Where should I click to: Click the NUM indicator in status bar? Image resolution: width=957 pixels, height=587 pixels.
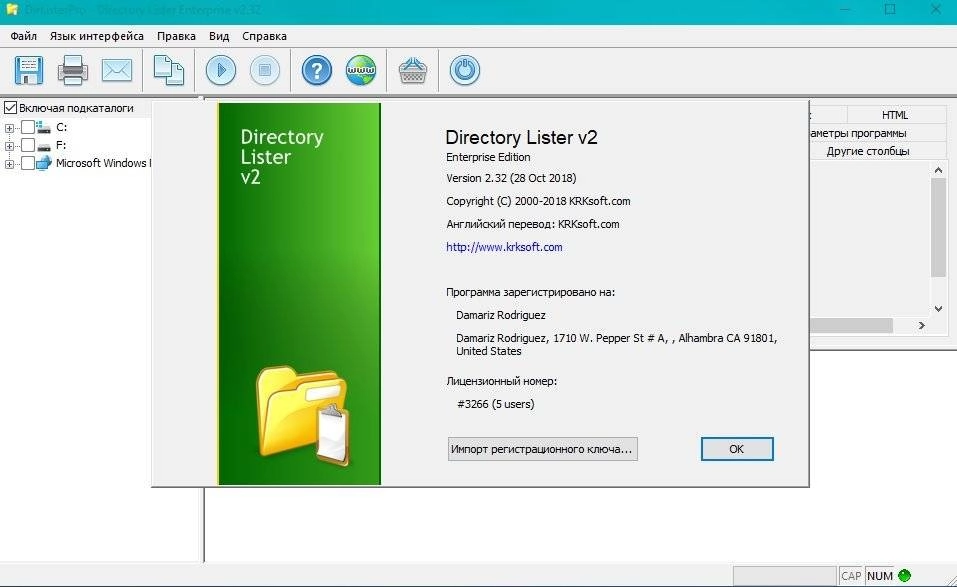click(x=879, y=576)
